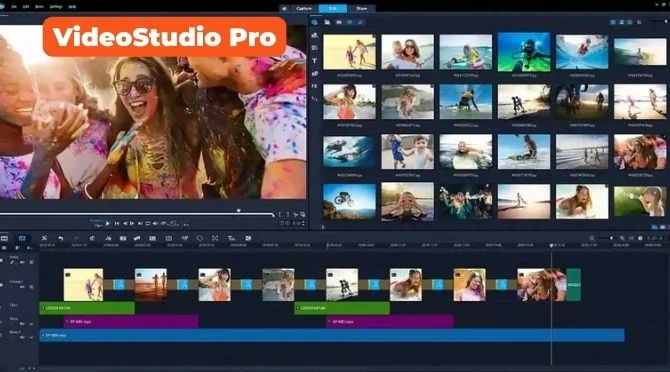Open the Path library category icon

(315, 99)
